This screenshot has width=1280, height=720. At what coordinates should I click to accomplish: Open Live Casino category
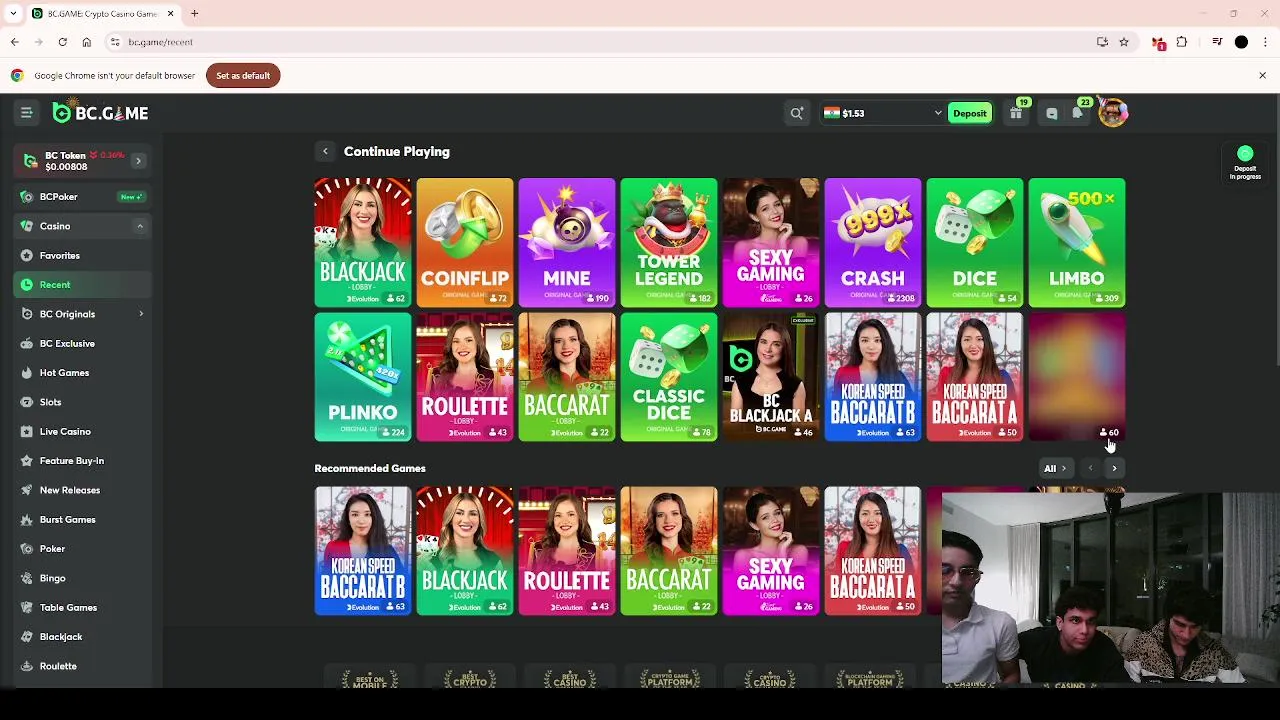pyautogui.click(x=83, y=431)
